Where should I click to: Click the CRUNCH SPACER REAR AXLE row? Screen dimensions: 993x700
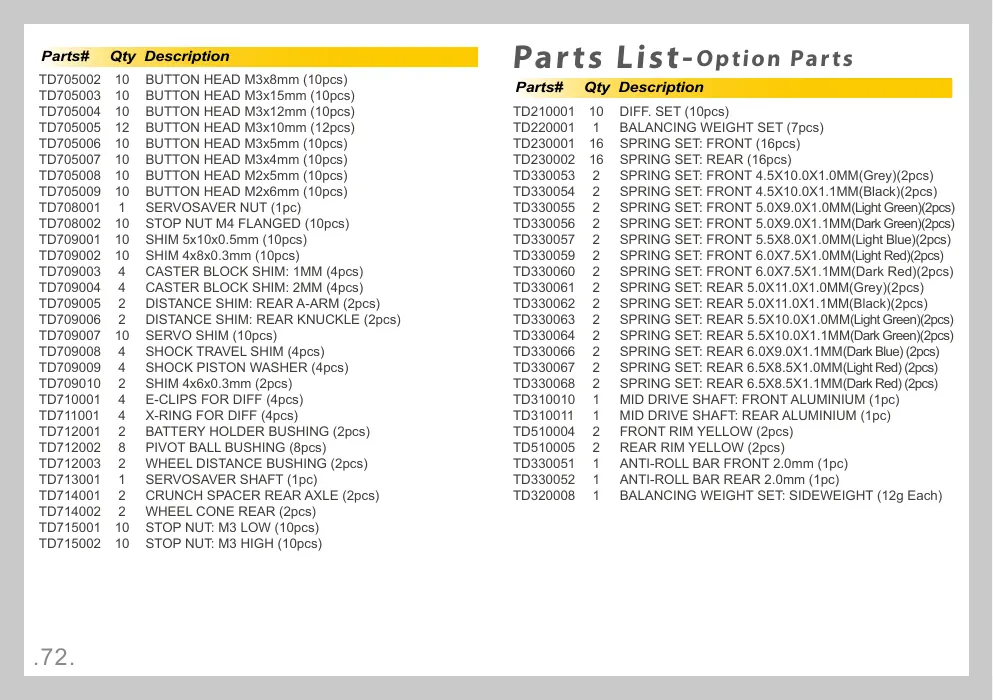pyautogui.click(x=209, y=495)
